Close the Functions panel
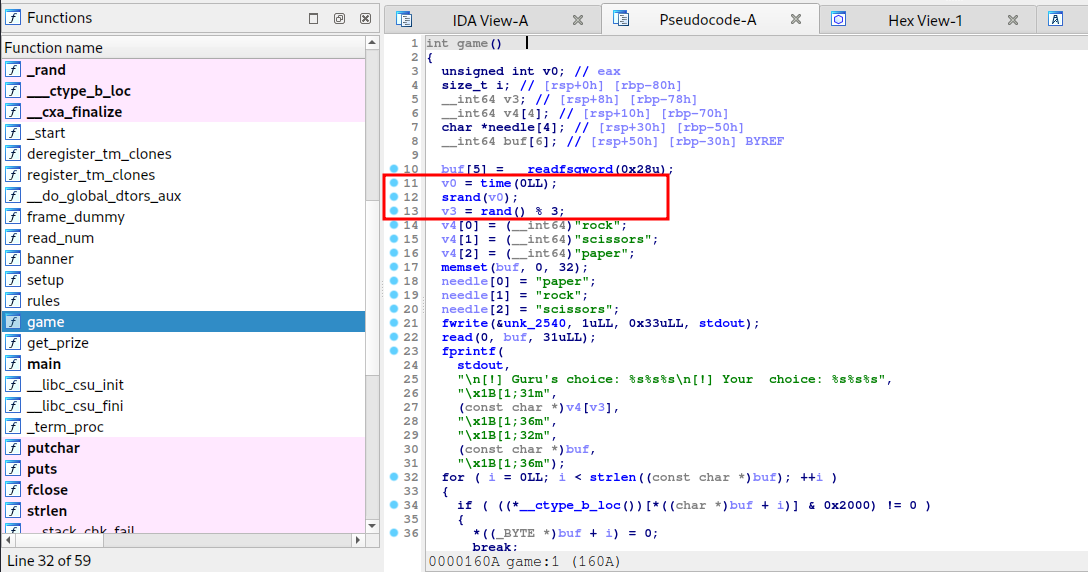This screenshot has width=1088, height=572. 365,18
